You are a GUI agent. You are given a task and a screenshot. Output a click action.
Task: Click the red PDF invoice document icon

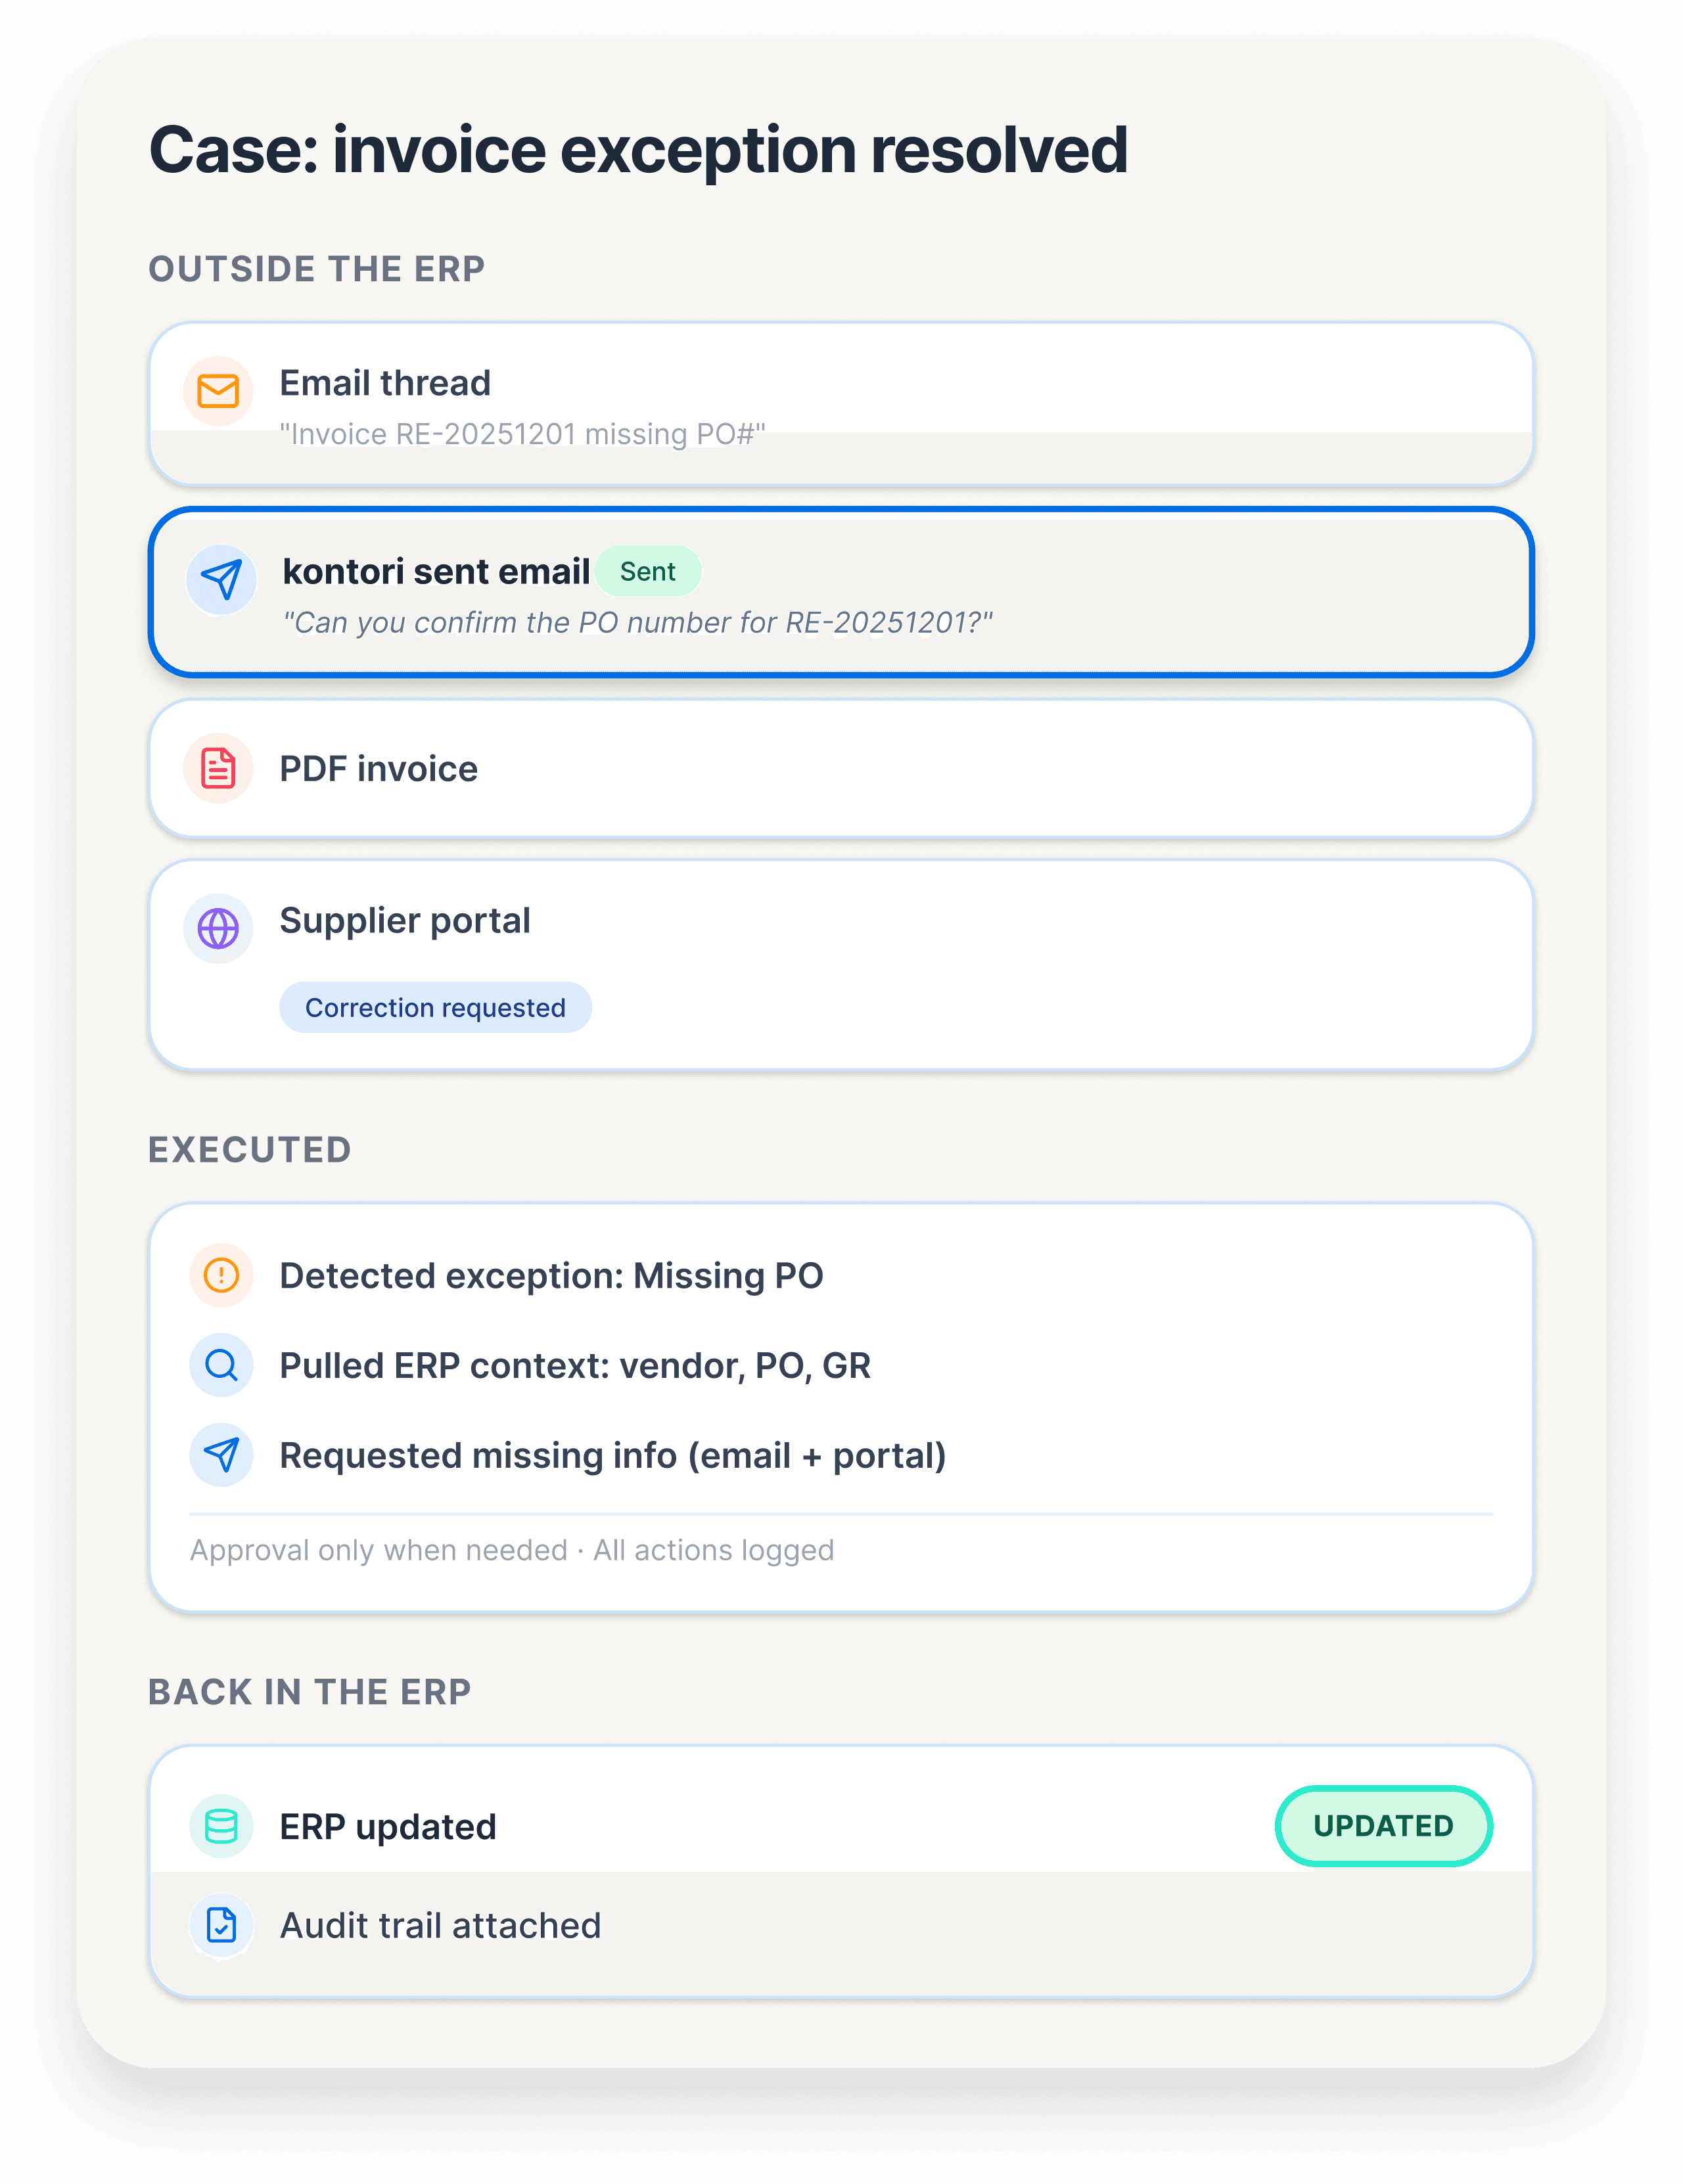218,769
